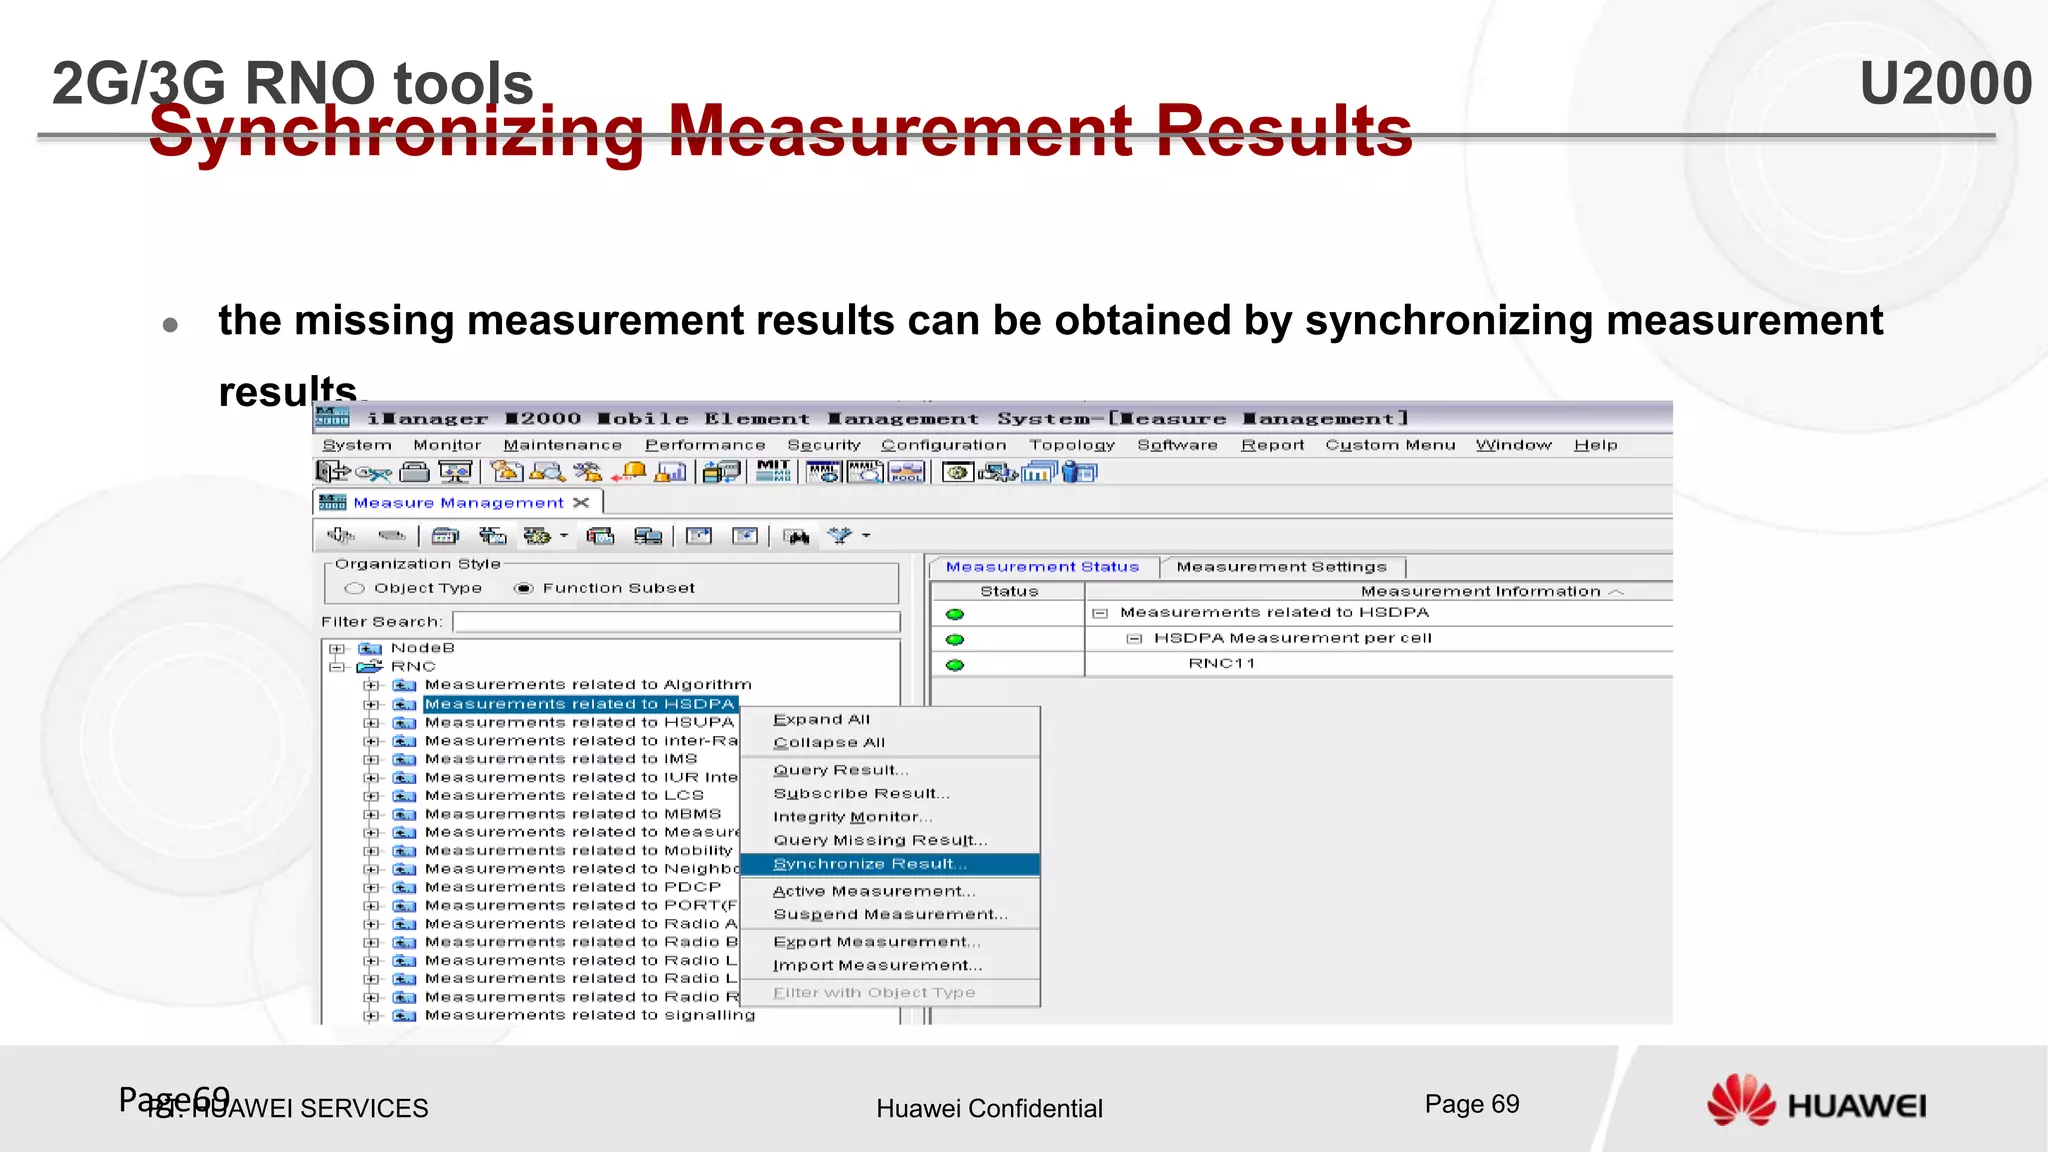Click the alarm bell with red arrow icon
The image size is (2048, 1152).
[629, 472]
